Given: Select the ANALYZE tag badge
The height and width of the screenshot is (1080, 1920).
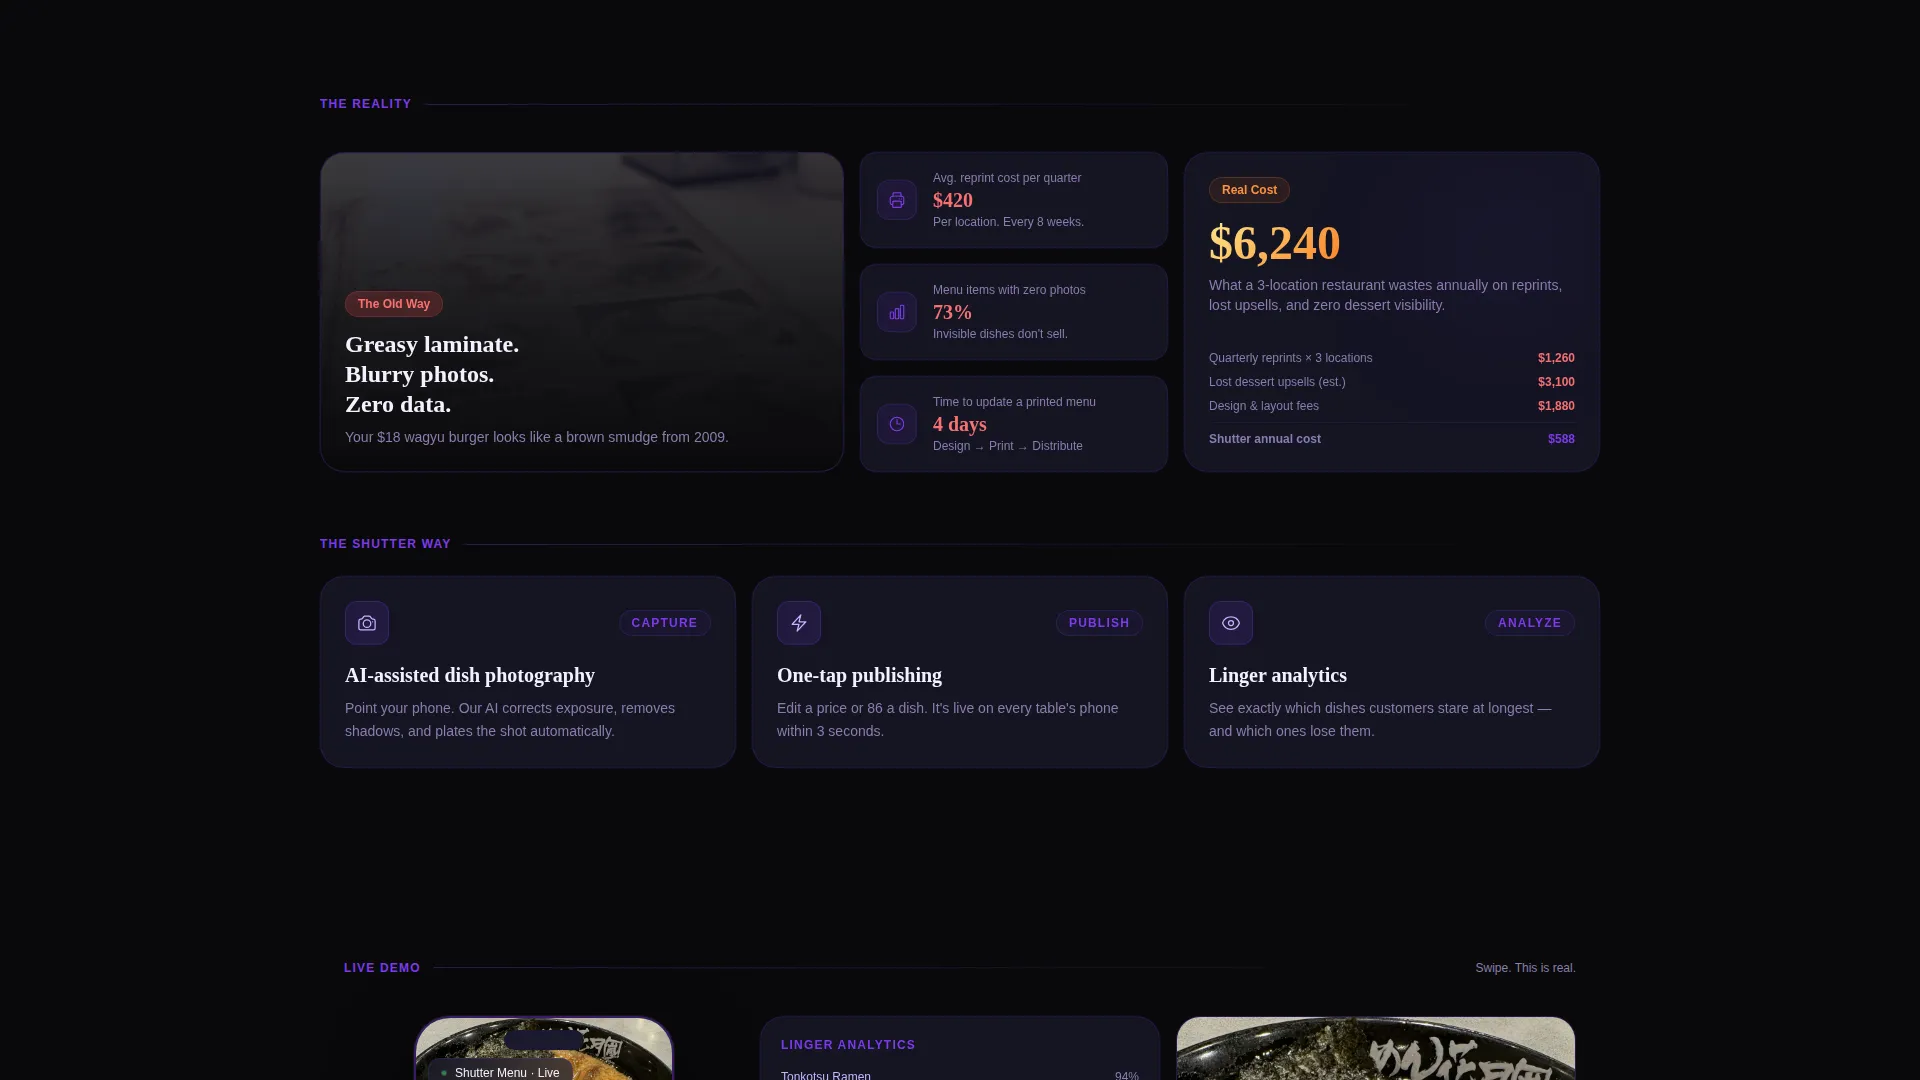Looking at the screenshot, I should click(1529, 623).
